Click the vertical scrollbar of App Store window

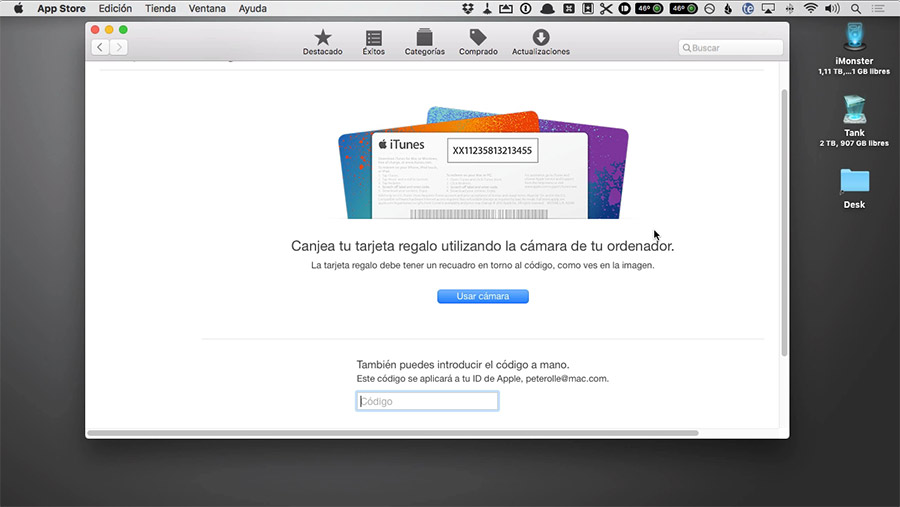[x=784, y=223]
